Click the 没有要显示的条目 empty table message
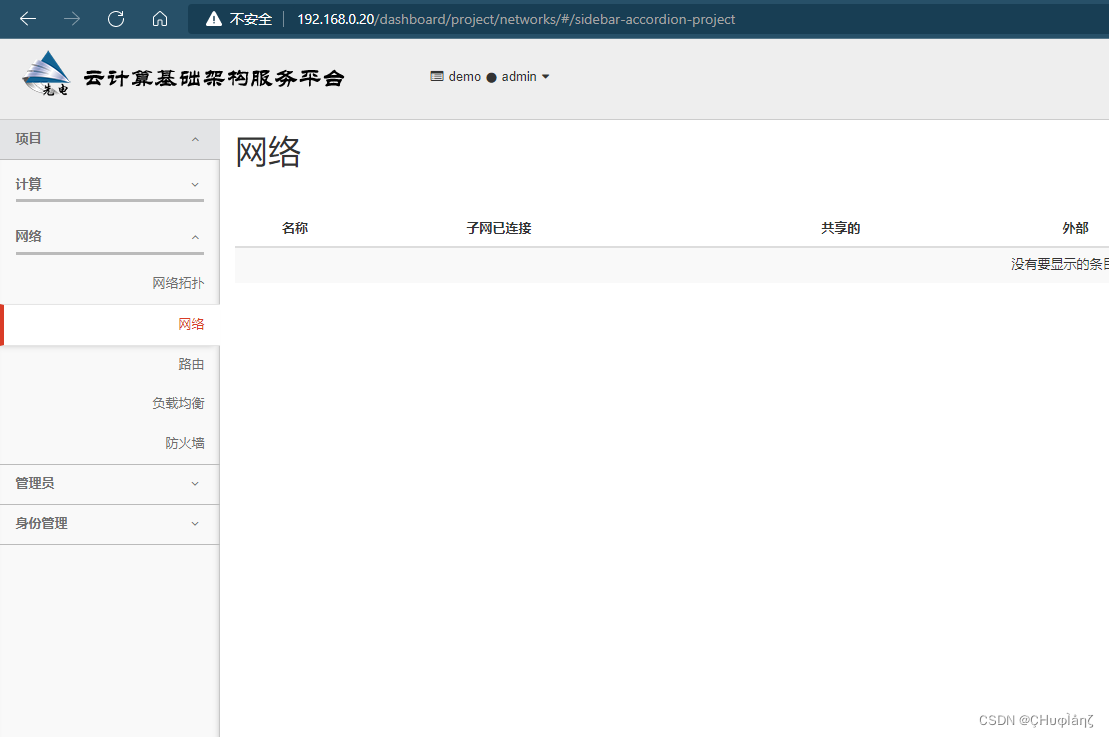The width and height of the screenshot is (1109, 737). coord(1059,265)
